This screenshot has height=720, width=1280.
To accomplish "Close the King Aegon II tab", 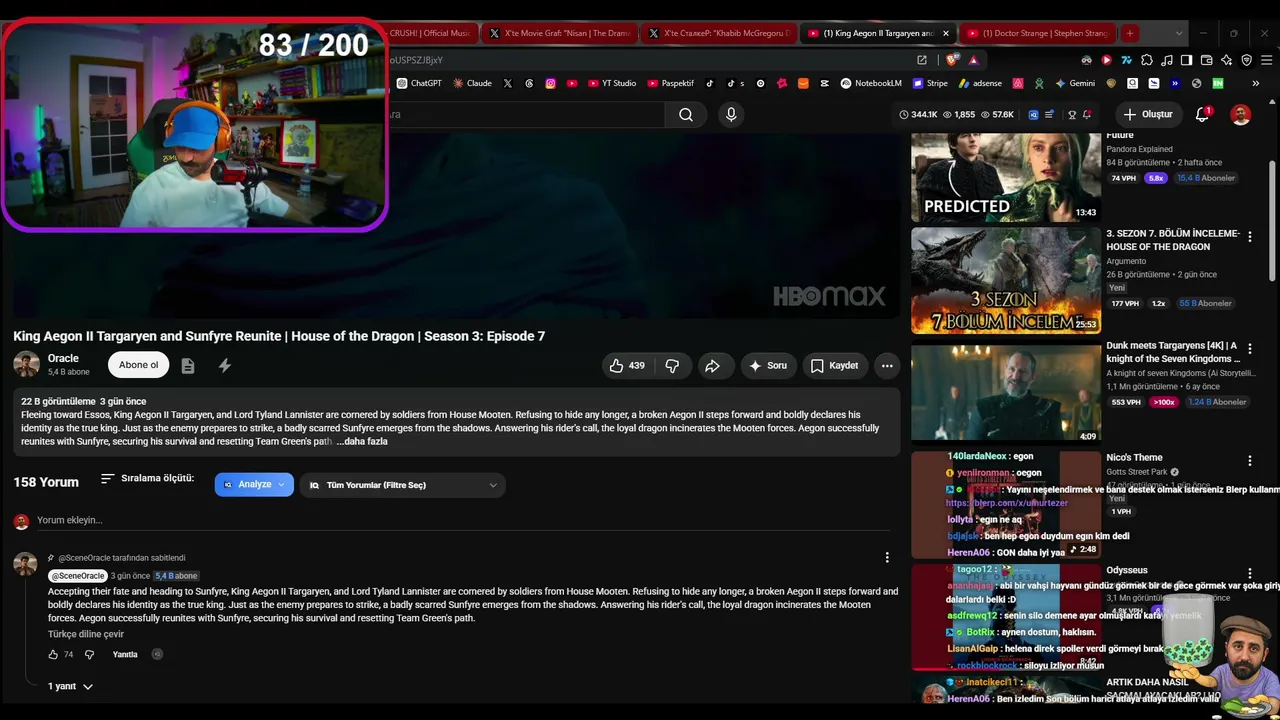I will 946,33.
